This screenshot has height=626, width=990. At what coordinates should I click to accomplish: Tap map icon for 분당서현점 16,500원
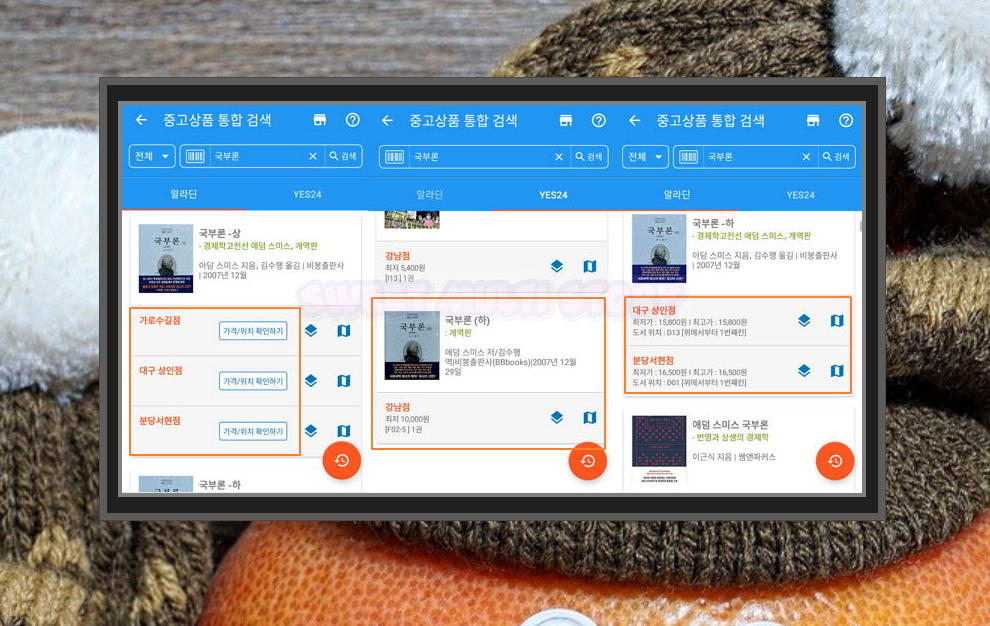click(x=837, y=371)
